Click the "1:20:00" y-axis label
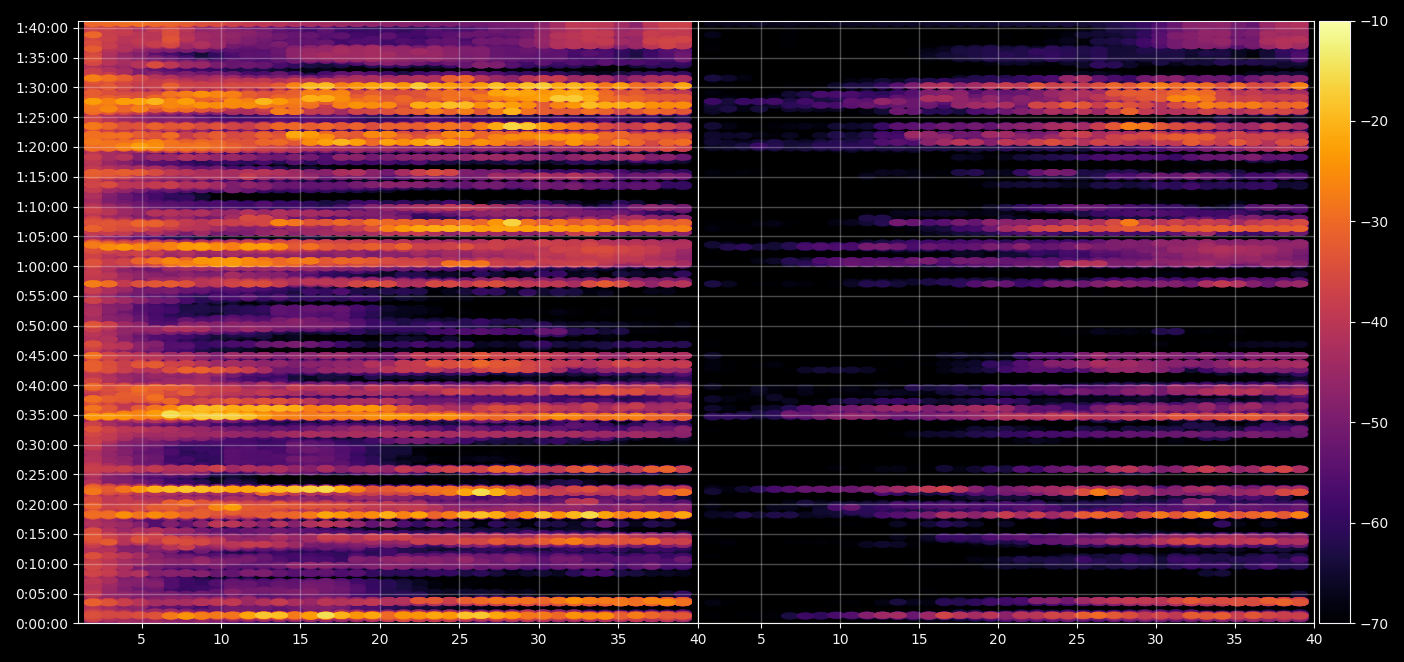This screenshot has width=1404, height=662. point(42,147)
